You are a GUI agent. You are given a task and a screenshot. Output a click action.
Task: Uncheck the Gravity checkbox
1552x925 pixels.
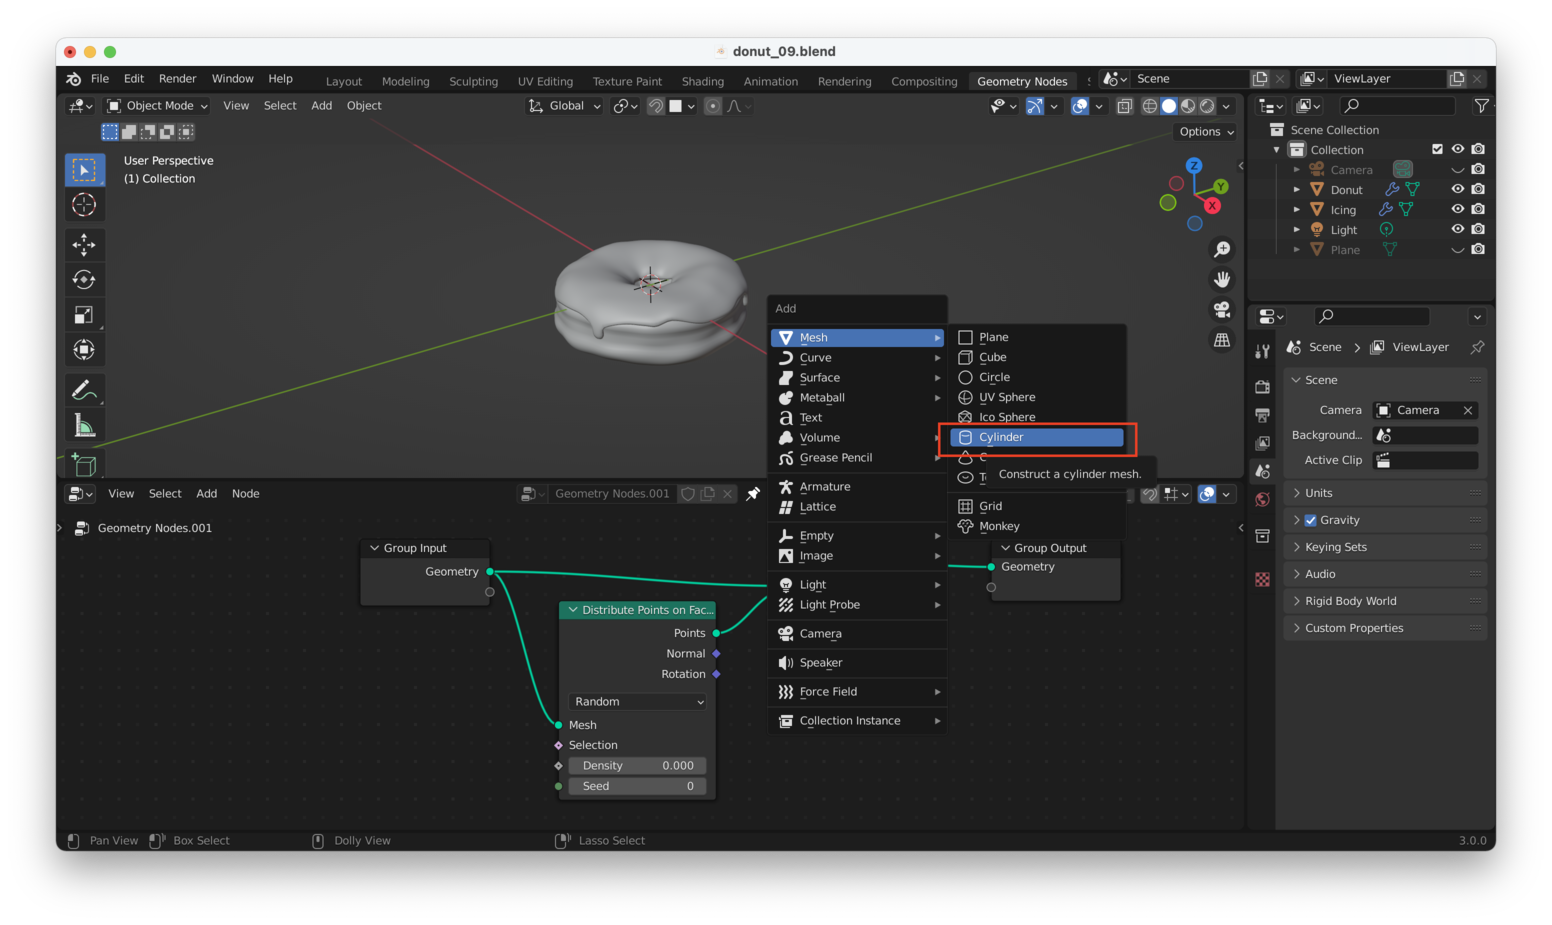[1310, 520]
